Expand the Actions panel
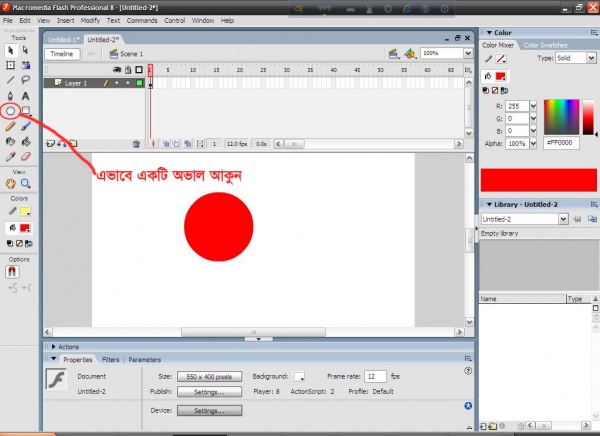The height and width of the screenshot is (436, 600). (54, 347)
